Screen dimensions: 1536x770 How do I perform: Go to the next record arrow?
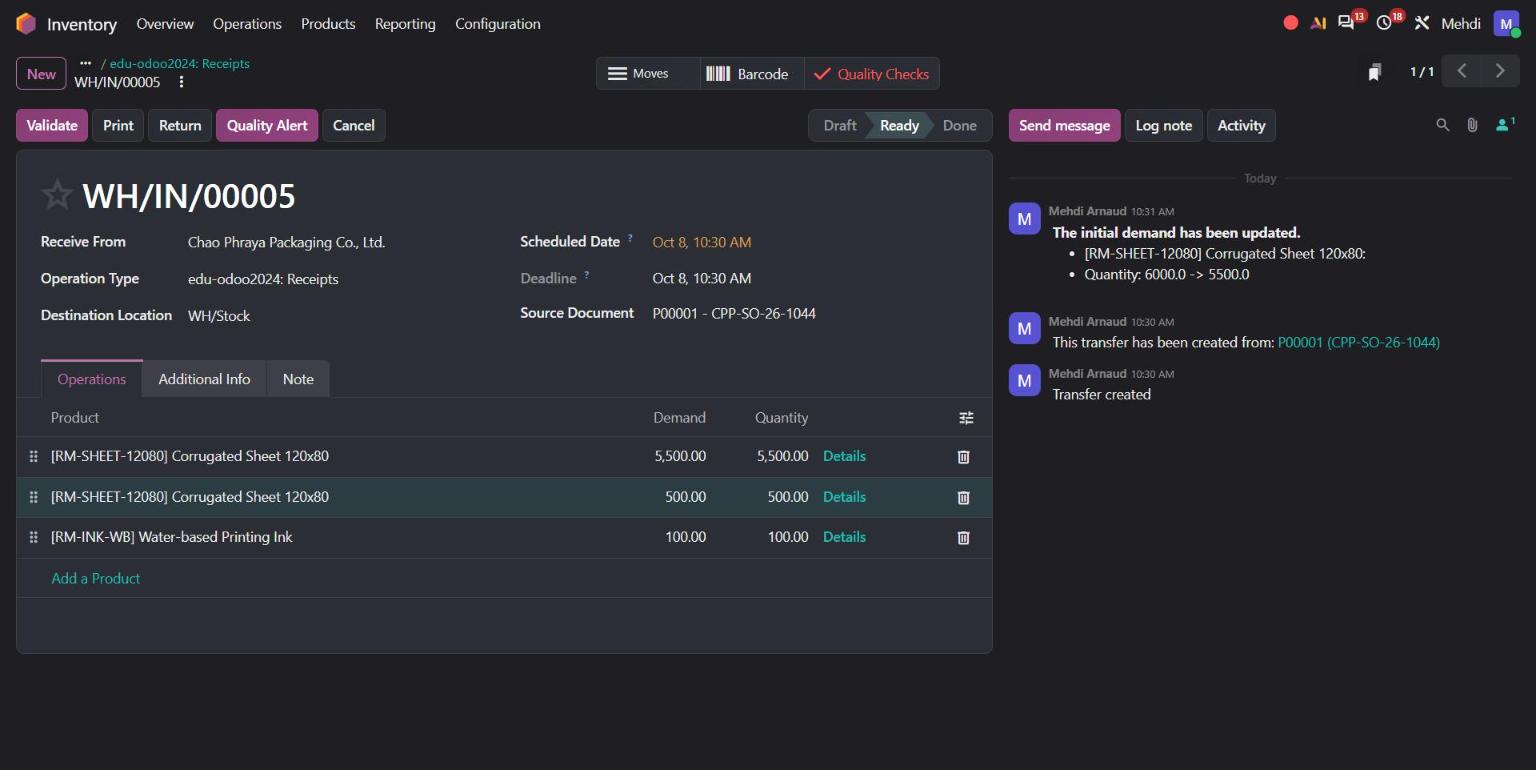pos(1500,71)
